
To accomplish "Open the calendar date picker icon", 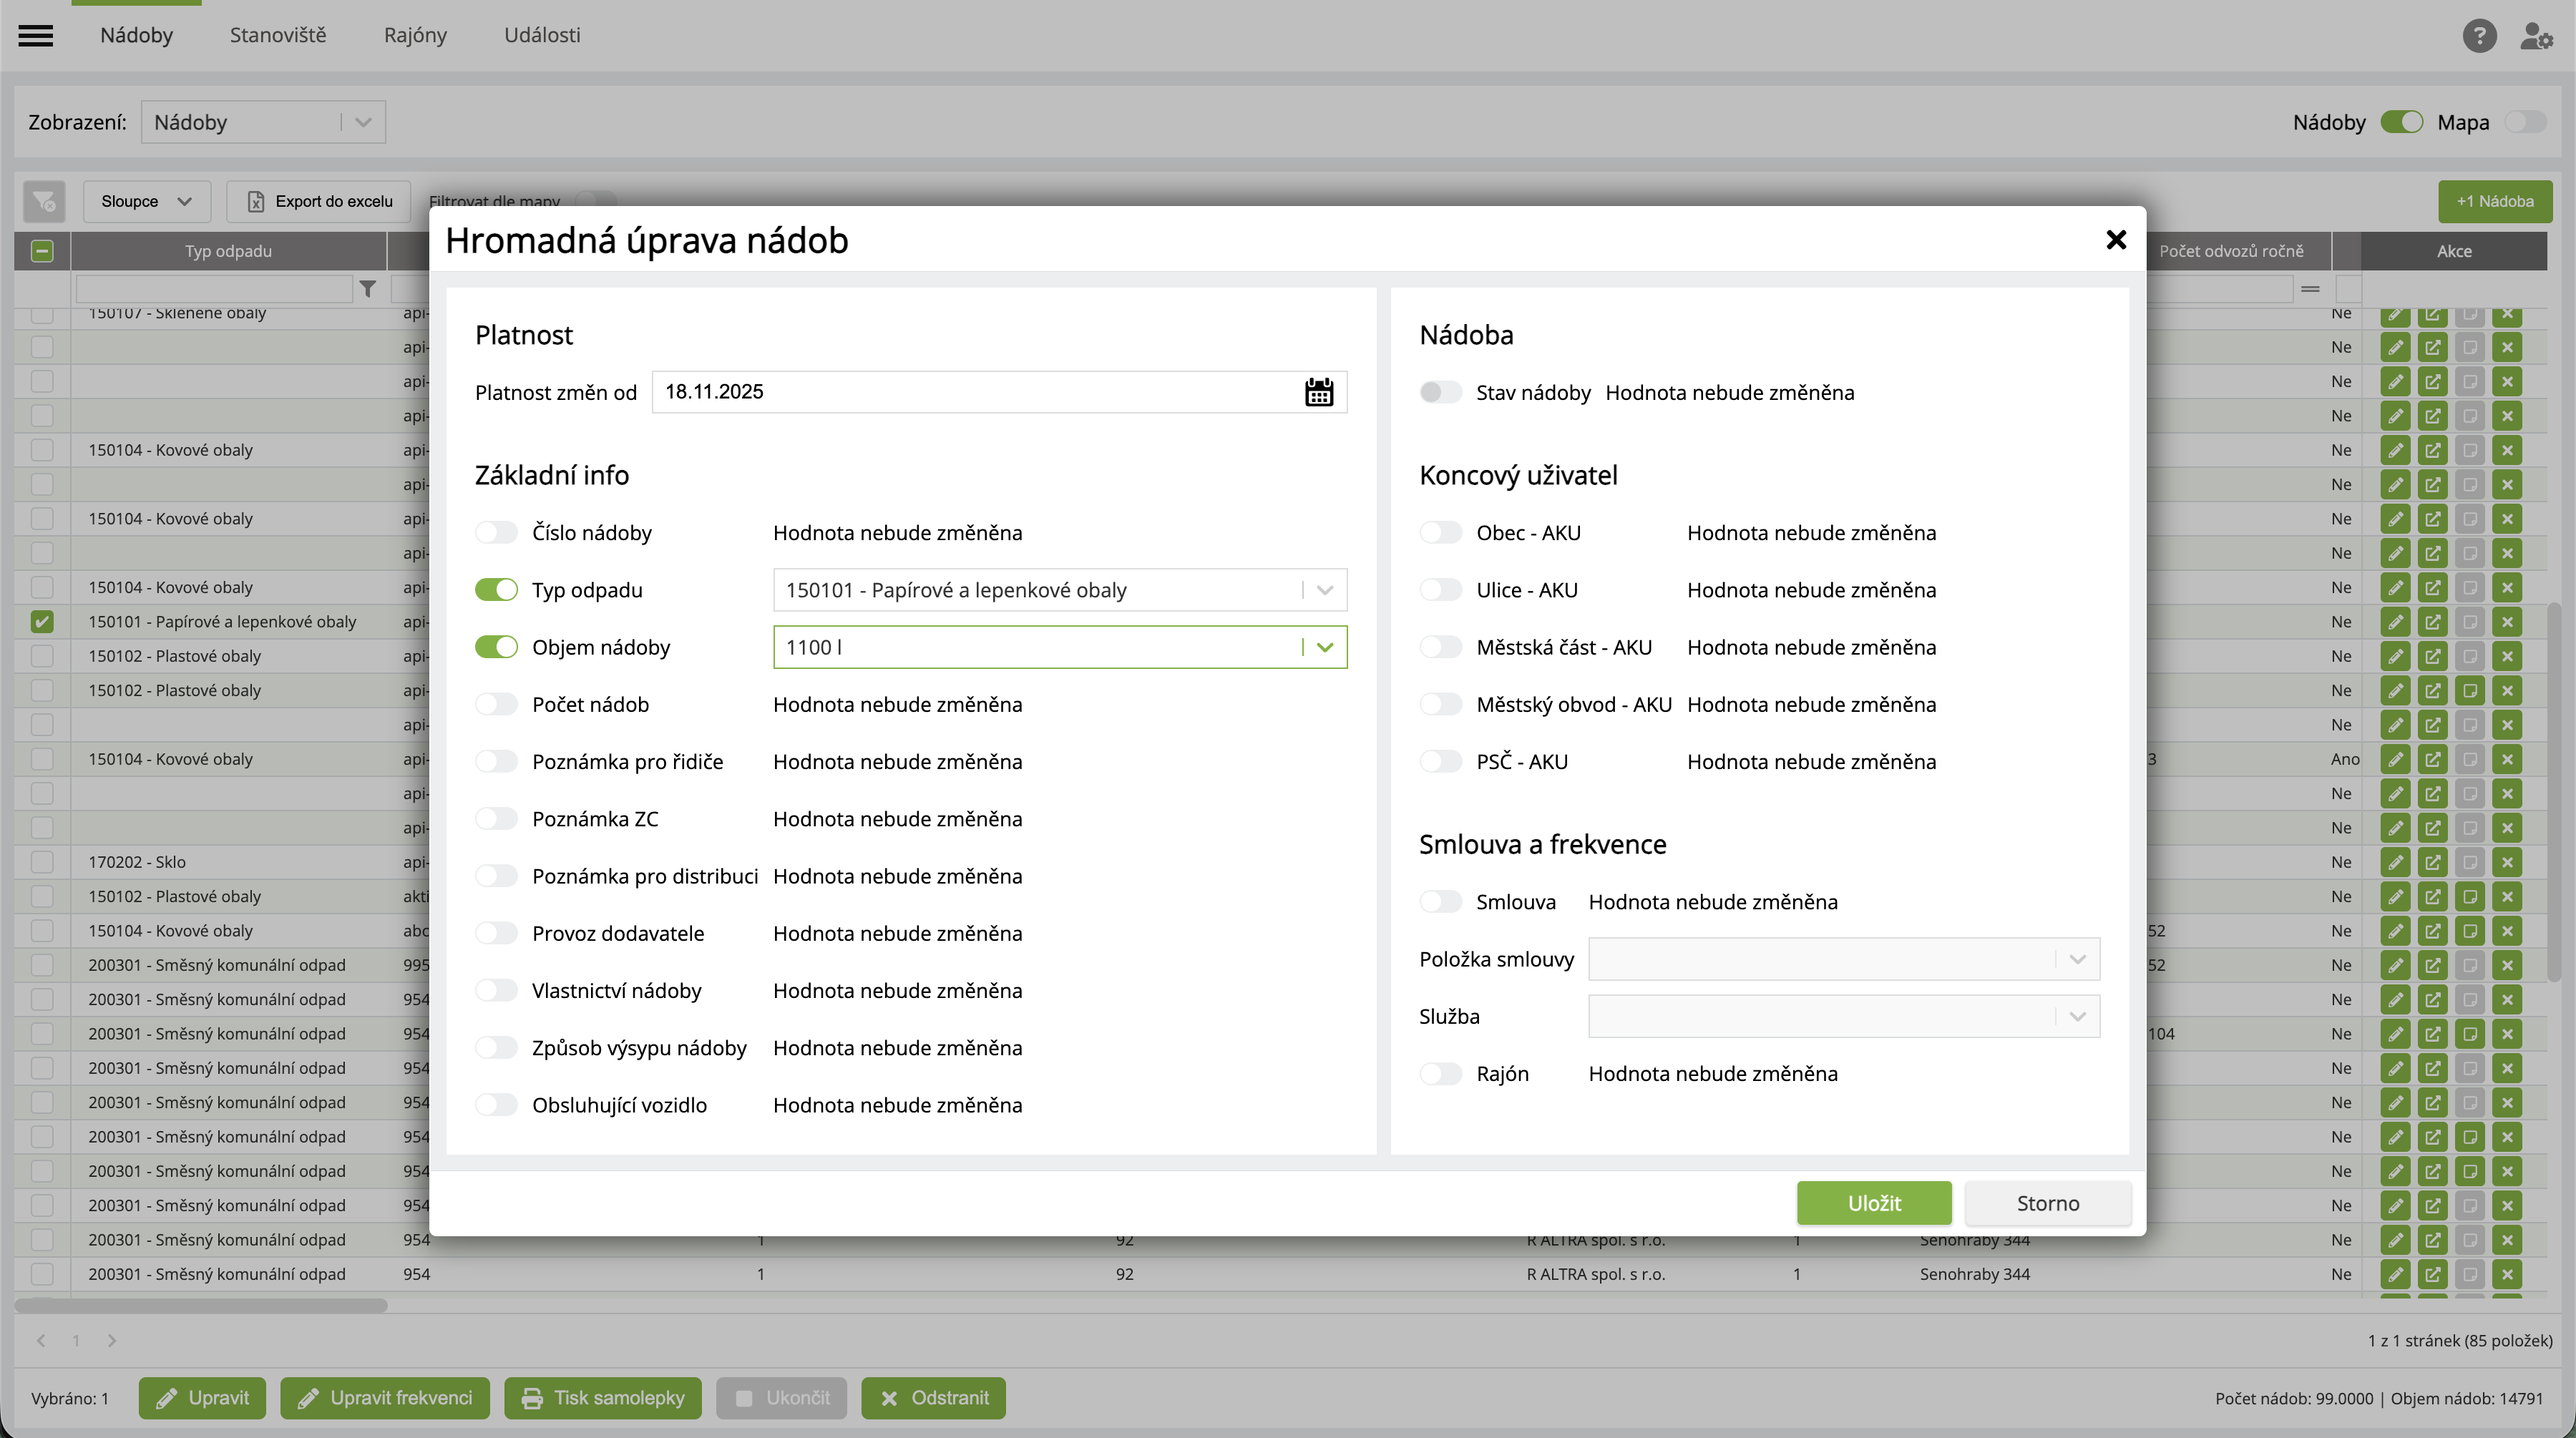I will click(x=1318, y=392).
